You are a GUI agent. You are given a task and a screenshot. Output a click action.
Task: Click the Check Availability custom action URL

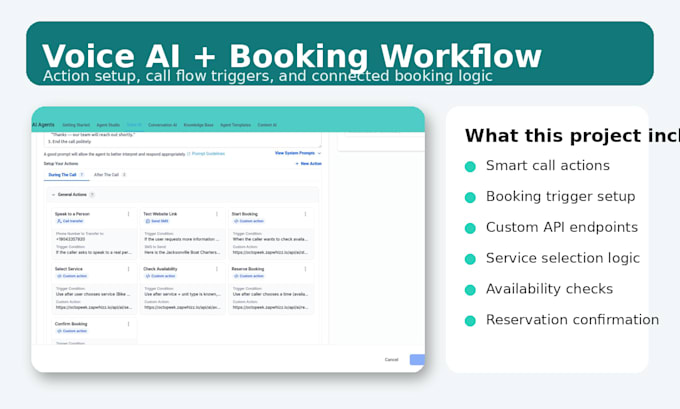coord(182,308)
